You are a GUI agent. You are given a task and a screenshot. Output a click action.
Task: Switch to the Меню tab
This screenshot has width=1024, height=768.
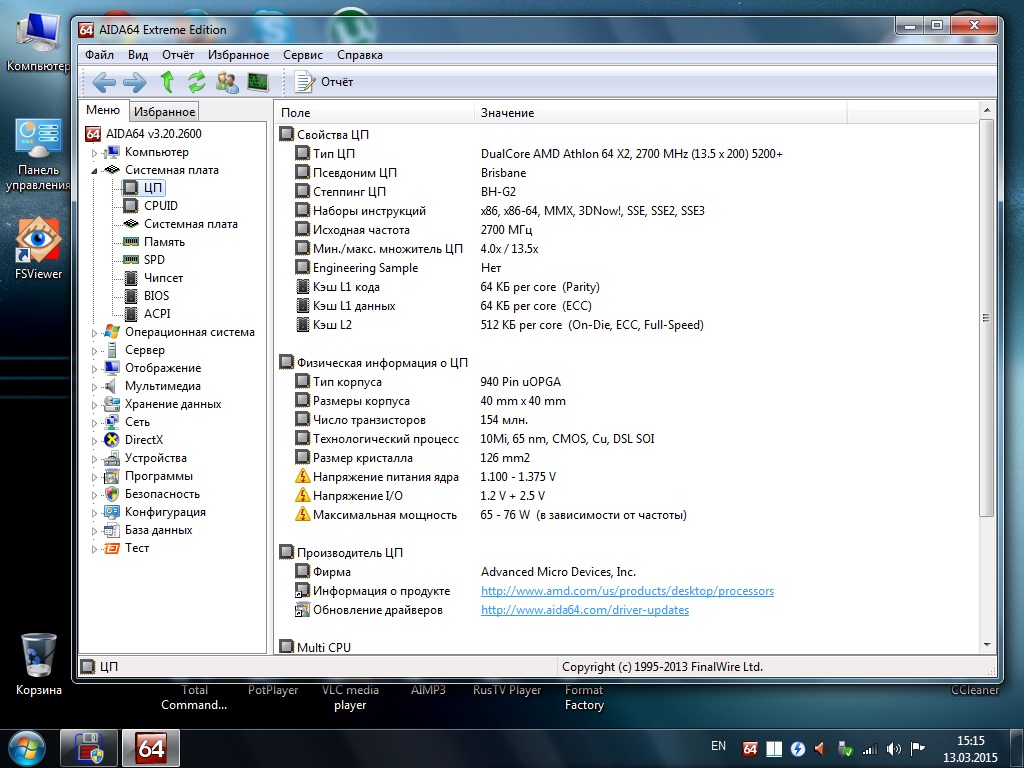[x=103, y=110]
